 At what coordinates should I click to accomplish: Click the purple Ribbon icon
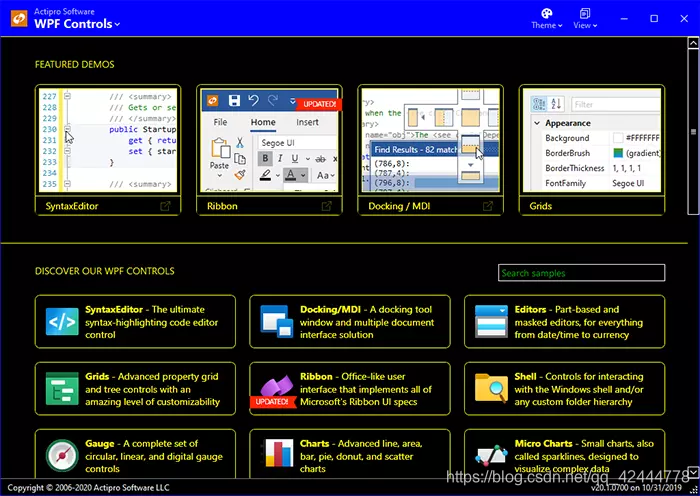(x=277, y=385)
